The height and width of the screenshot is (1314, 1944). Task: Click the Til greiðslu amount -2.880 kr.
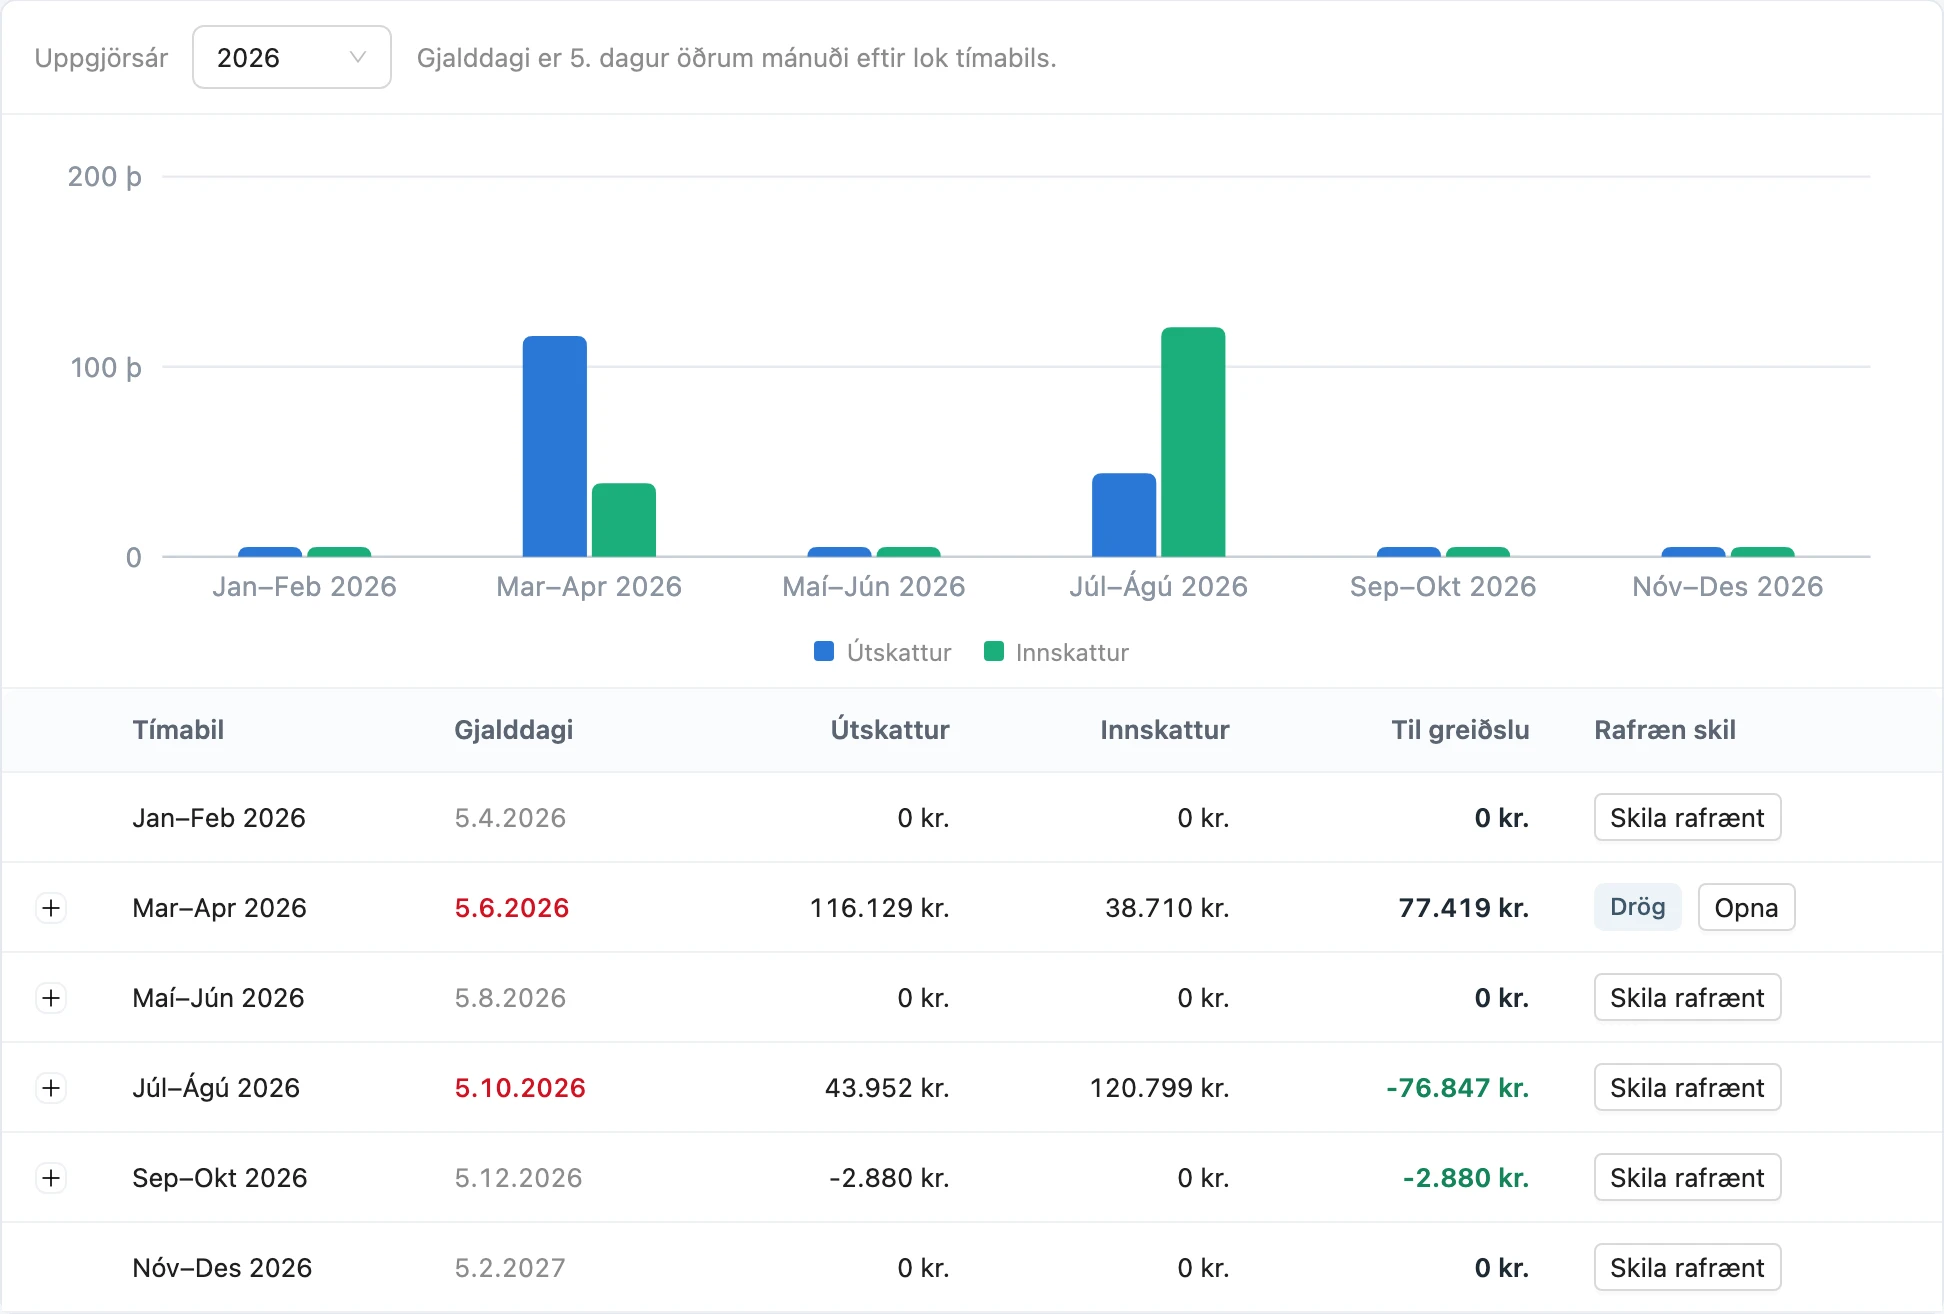(x=1466, y=1178)
